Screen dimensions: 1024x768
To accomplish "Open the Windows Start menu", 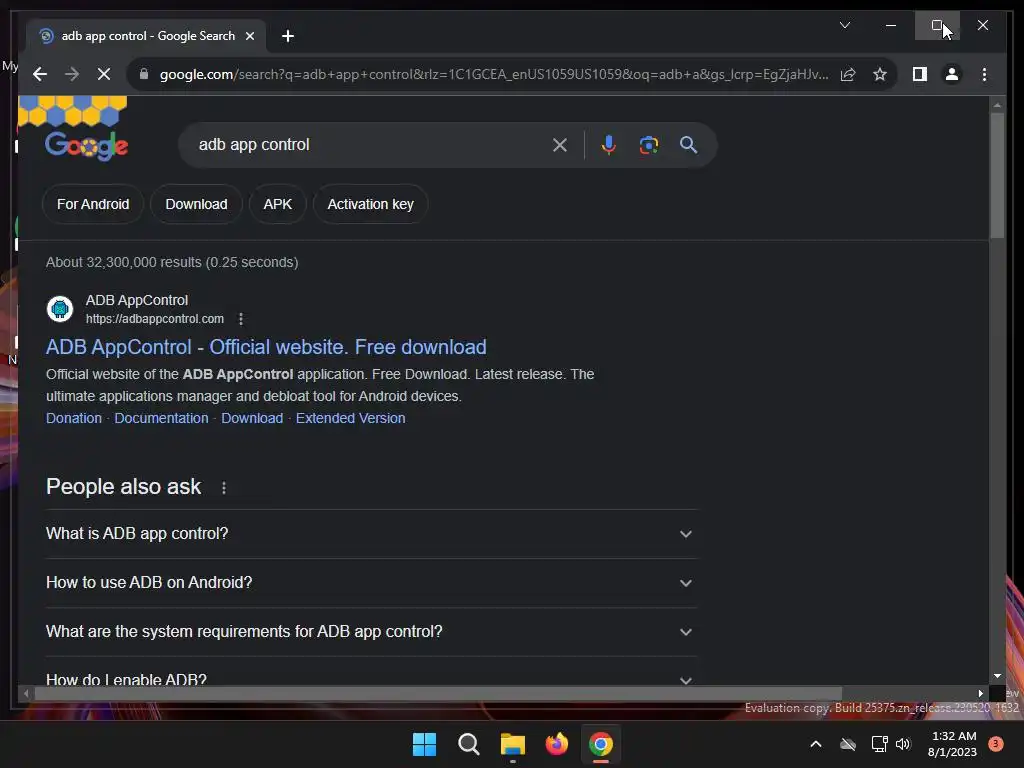I will (x=424, y=744).
